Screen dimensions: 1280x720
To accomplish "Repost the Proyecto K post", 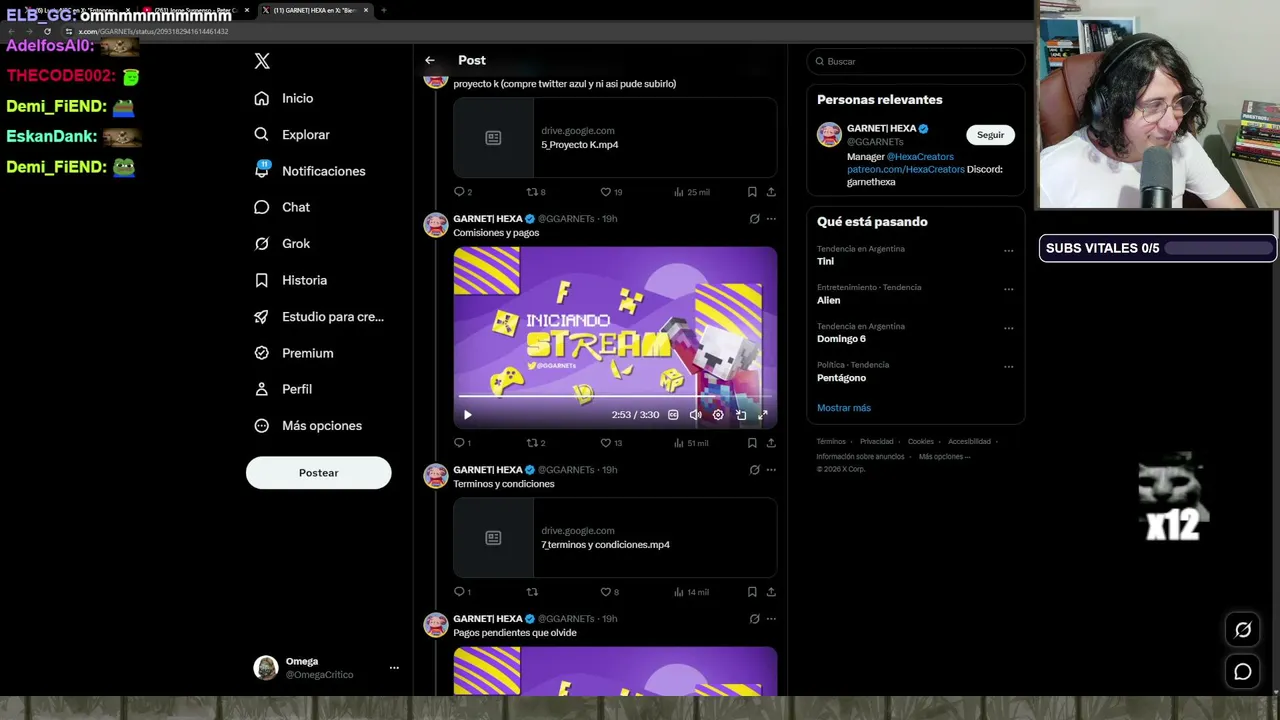I will click(x=533, y=191).
